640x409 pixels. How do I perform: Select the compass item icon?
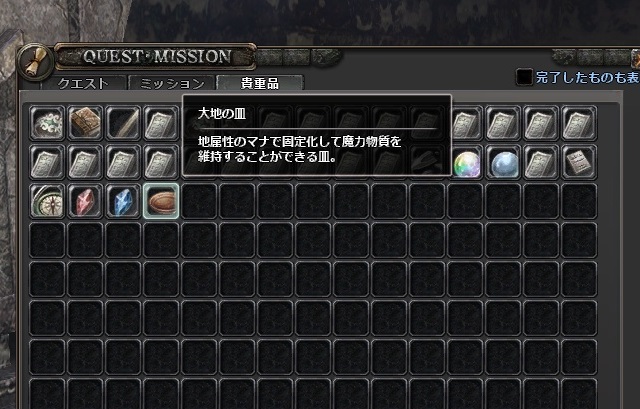47,201
